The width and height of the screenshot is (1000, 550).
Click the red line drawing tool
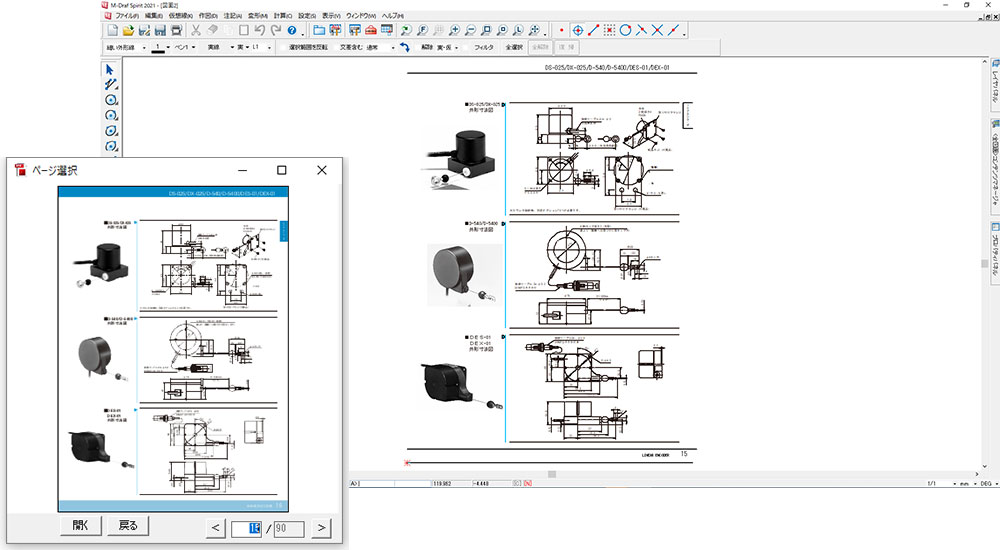[594, 31]
